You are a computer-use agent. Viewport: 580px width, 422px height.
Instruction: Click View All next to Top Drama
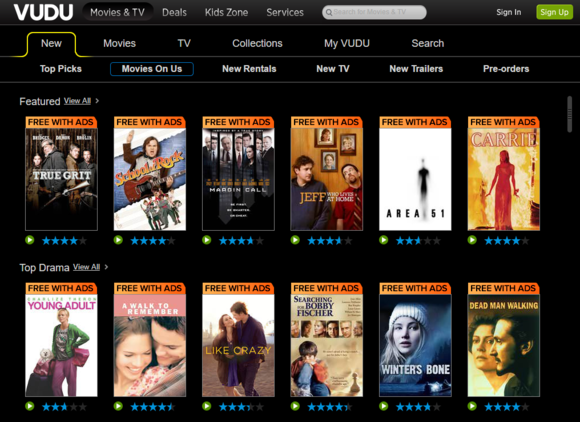pyautogui.click(x=86, y=267)
